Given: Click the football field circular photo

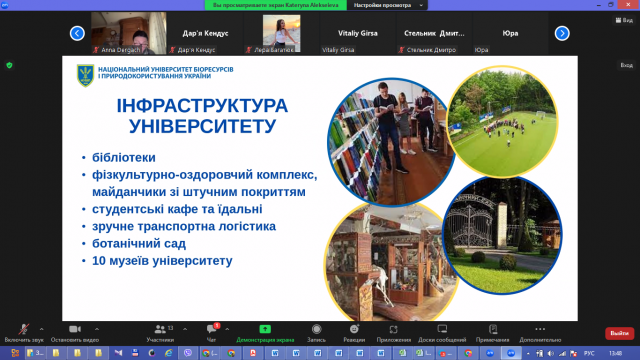Looking at the screenshot, I should tap(502, 122).
